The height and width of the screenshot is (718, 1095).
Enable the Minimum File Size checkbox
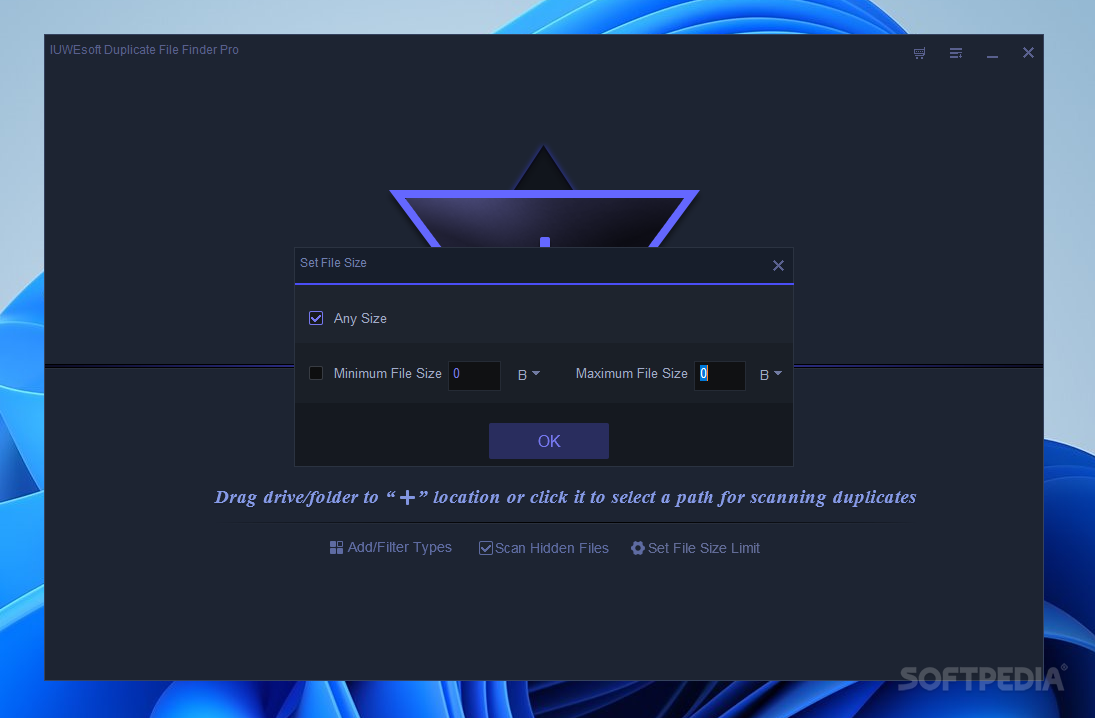pyautogui.click(x=316, y=374)
